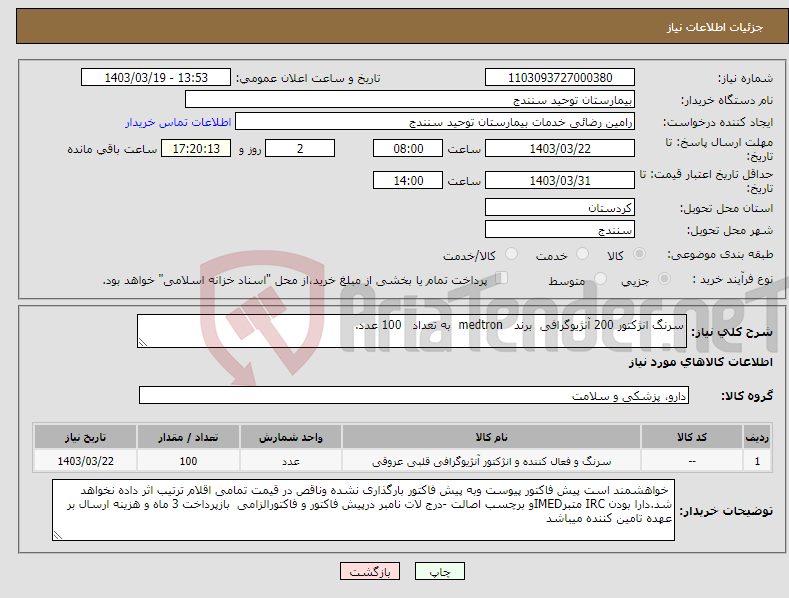789x598 pixels.
Task: Click the جزئیات اطلاعات نیاز page title
Action: coord(715,27)
